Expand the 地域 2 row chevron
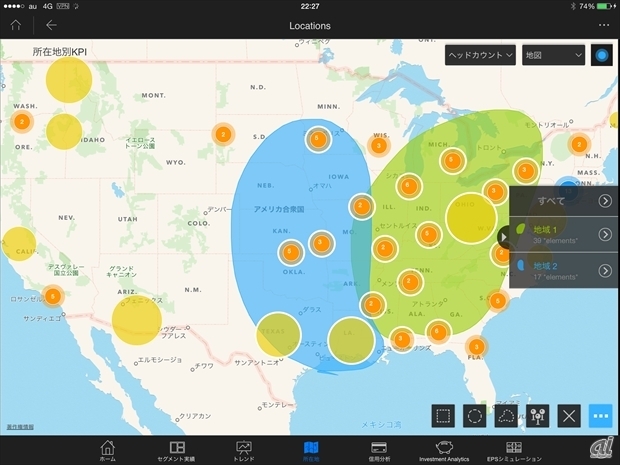620x465 pixels. point(605,270)
